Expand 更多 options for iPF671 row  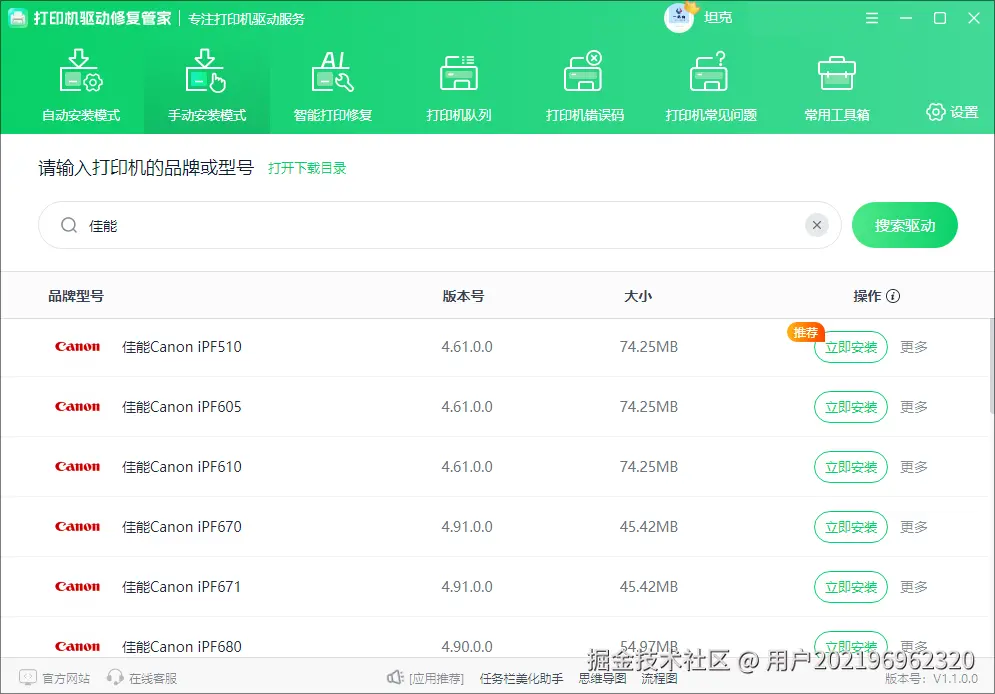[914, 587]
